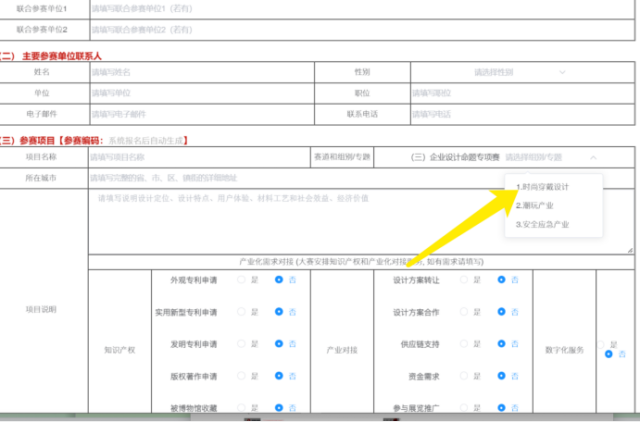Click the 主要参赛单位联系人 section heading
Screen dimensions: 640x422
61,56
